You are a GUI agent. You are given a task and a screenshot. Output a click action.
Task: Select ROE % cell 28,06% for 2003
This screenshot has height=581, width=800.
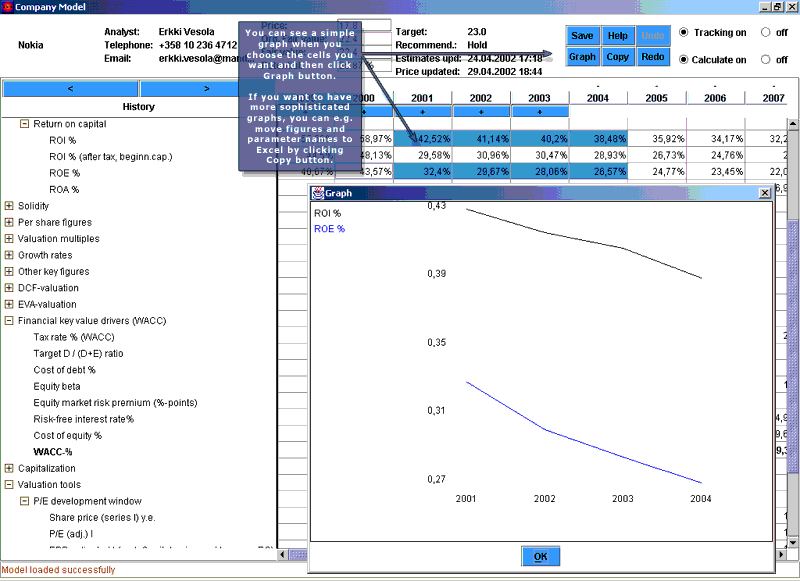[x=540, y=171]
